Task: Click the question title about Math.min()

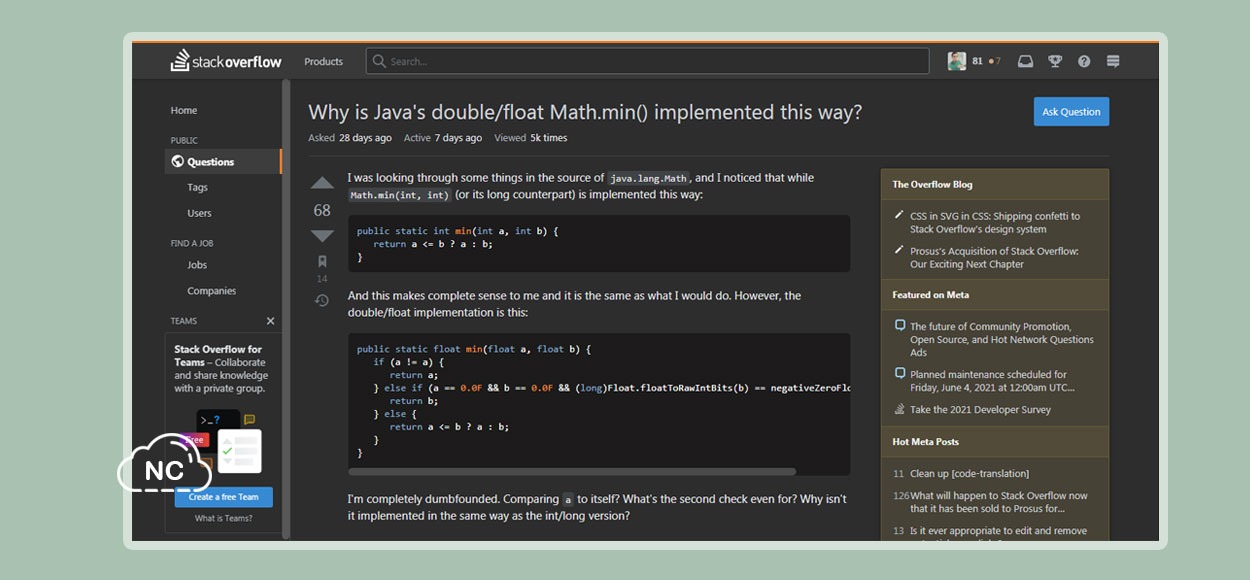Action: coord(585,113)
